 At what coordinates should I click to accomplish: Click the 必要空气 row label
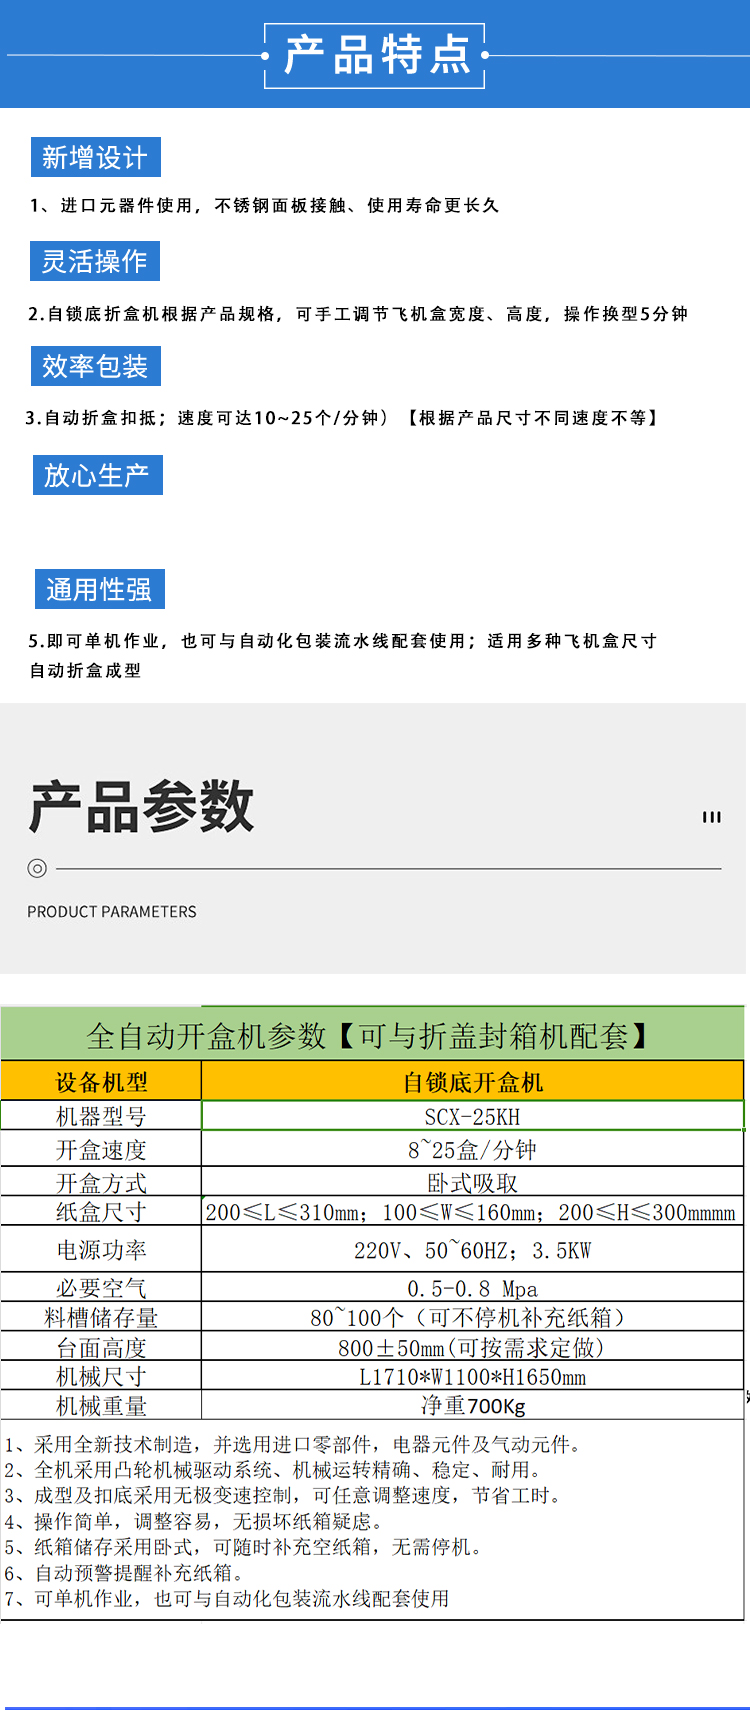click(101, 1288)
